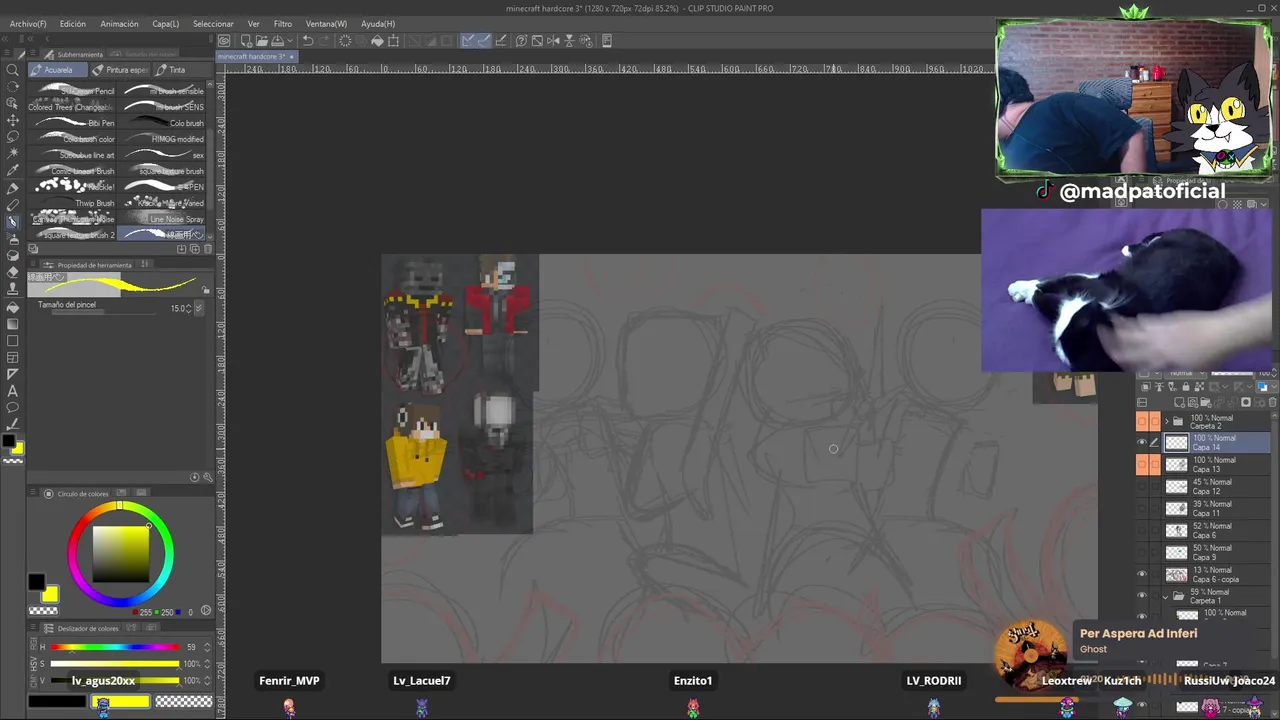Expand brush size options chevron
The height and width of the screenshot is (720, 1280).
pos(198,308)
